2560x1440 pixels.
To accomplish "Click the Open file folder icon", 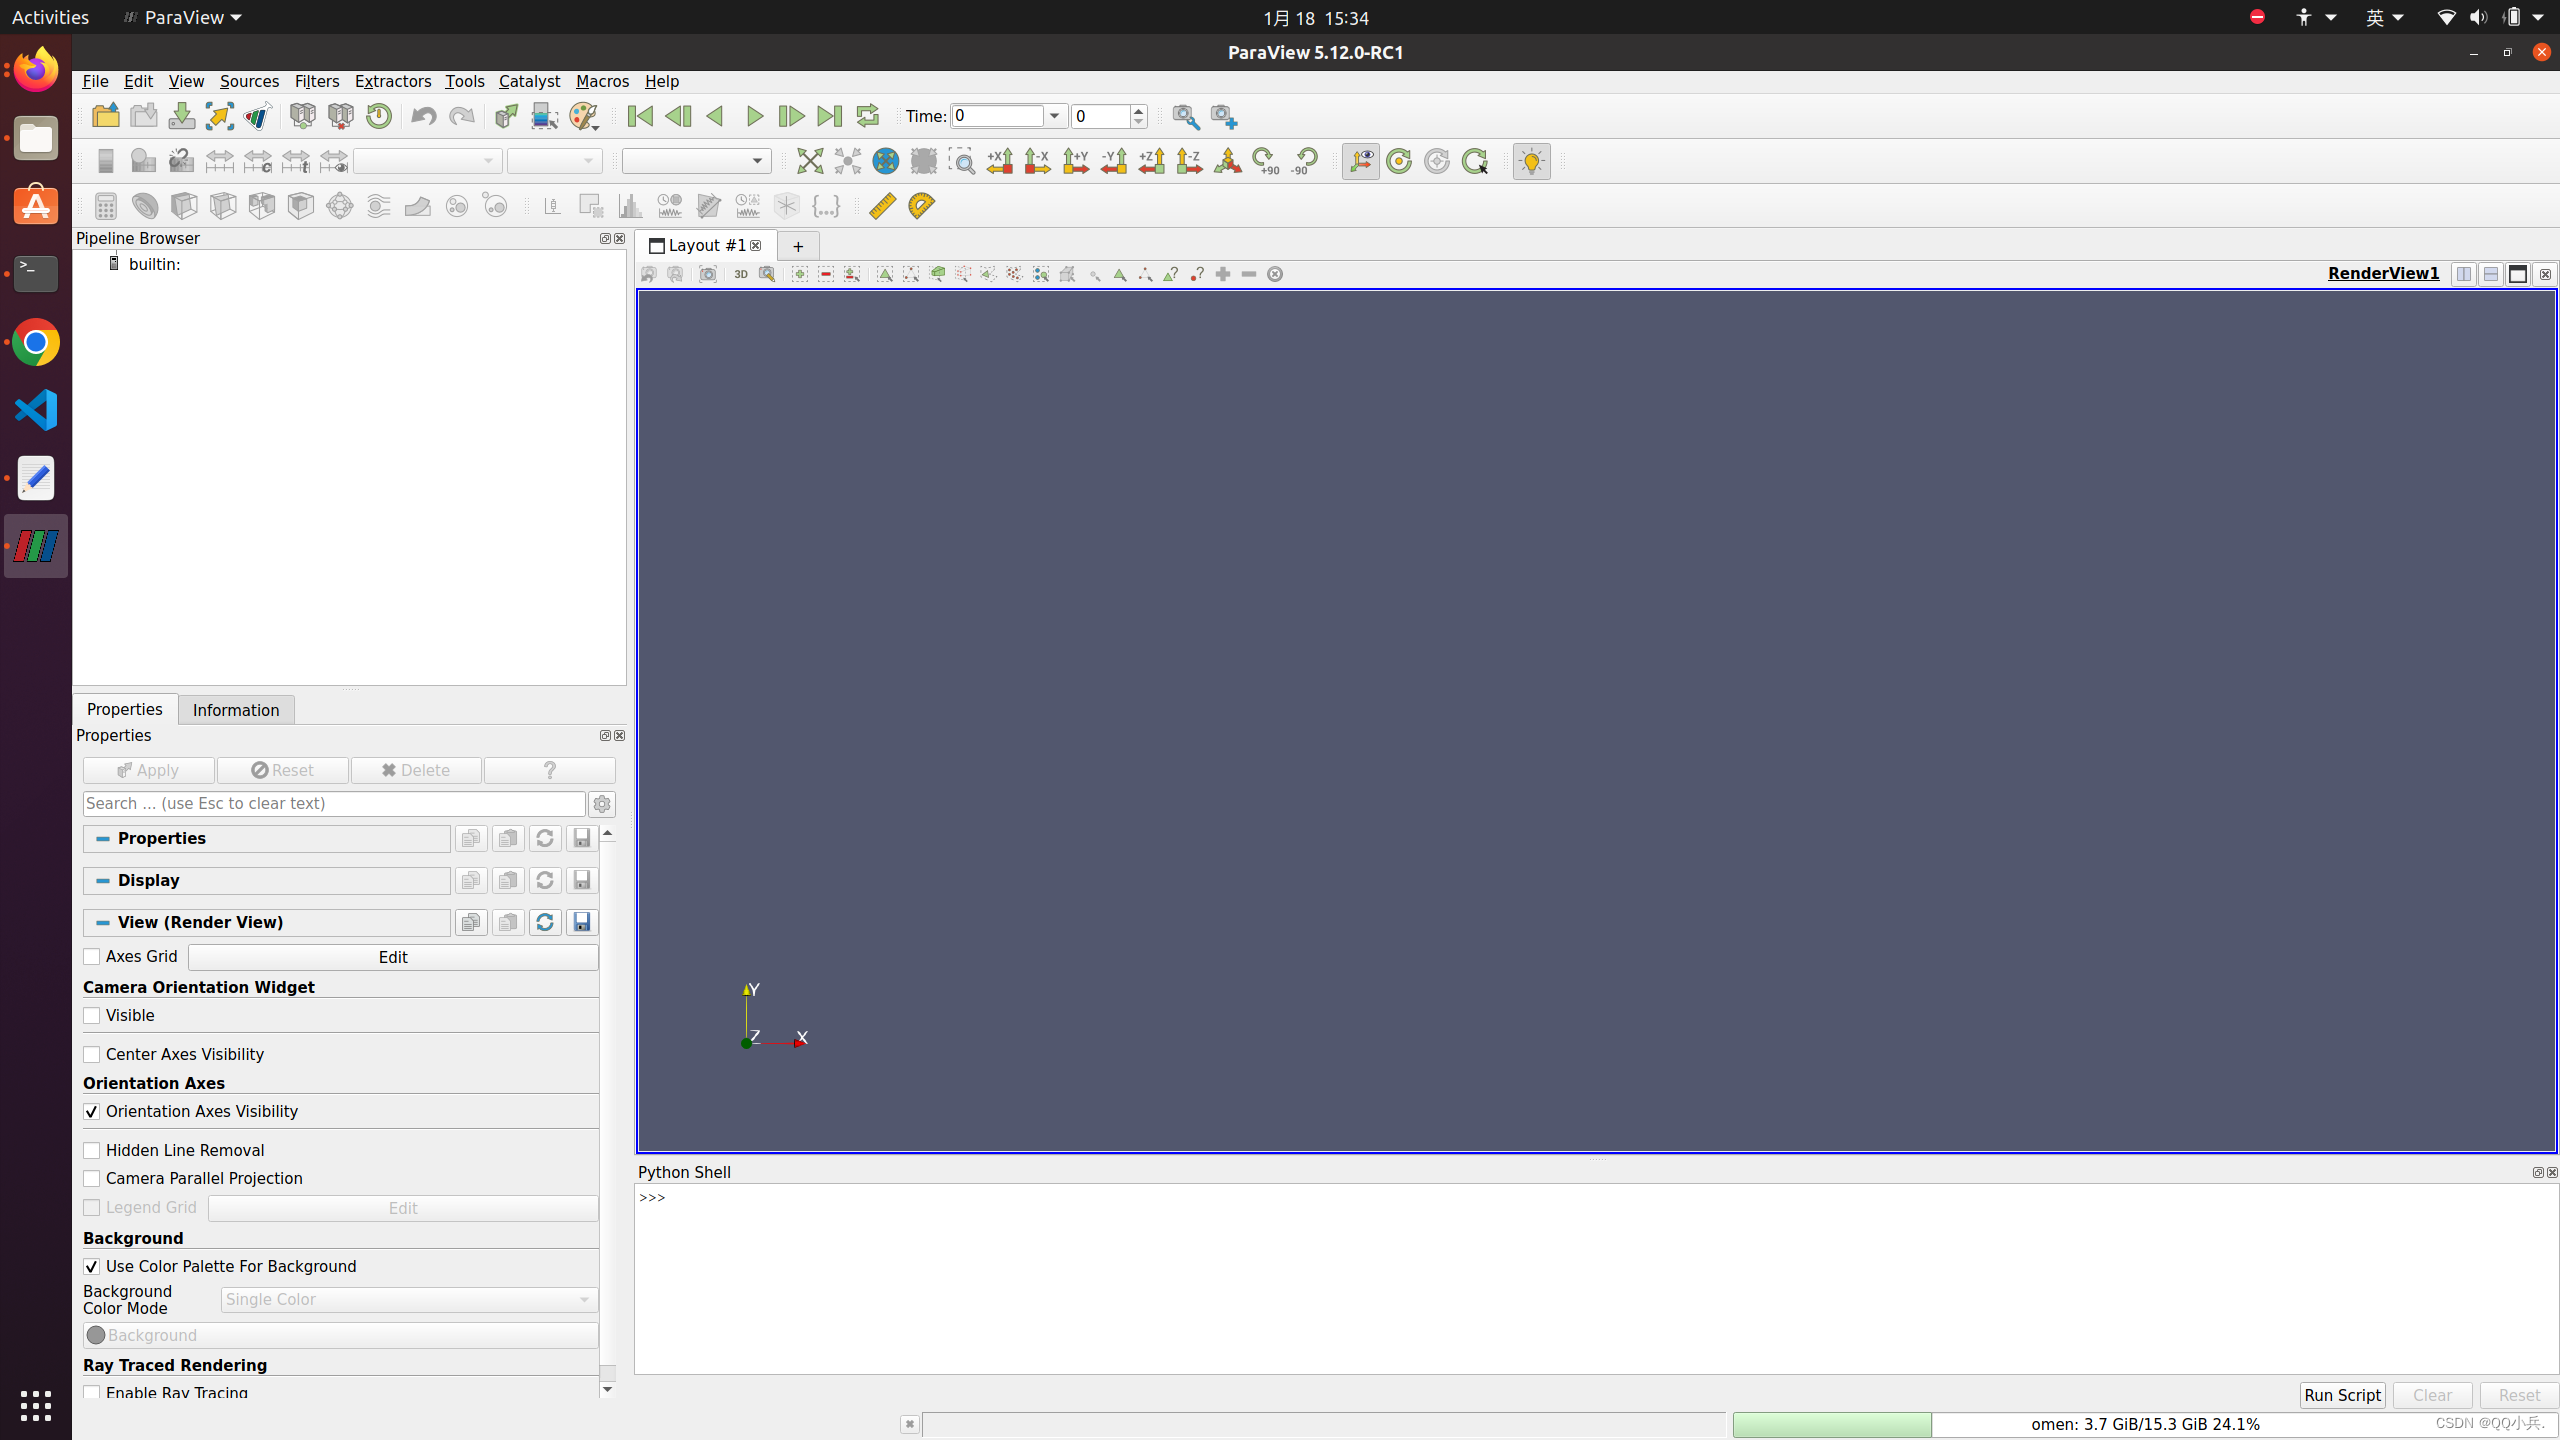I will pyautogui.click(x=106, y=116).
